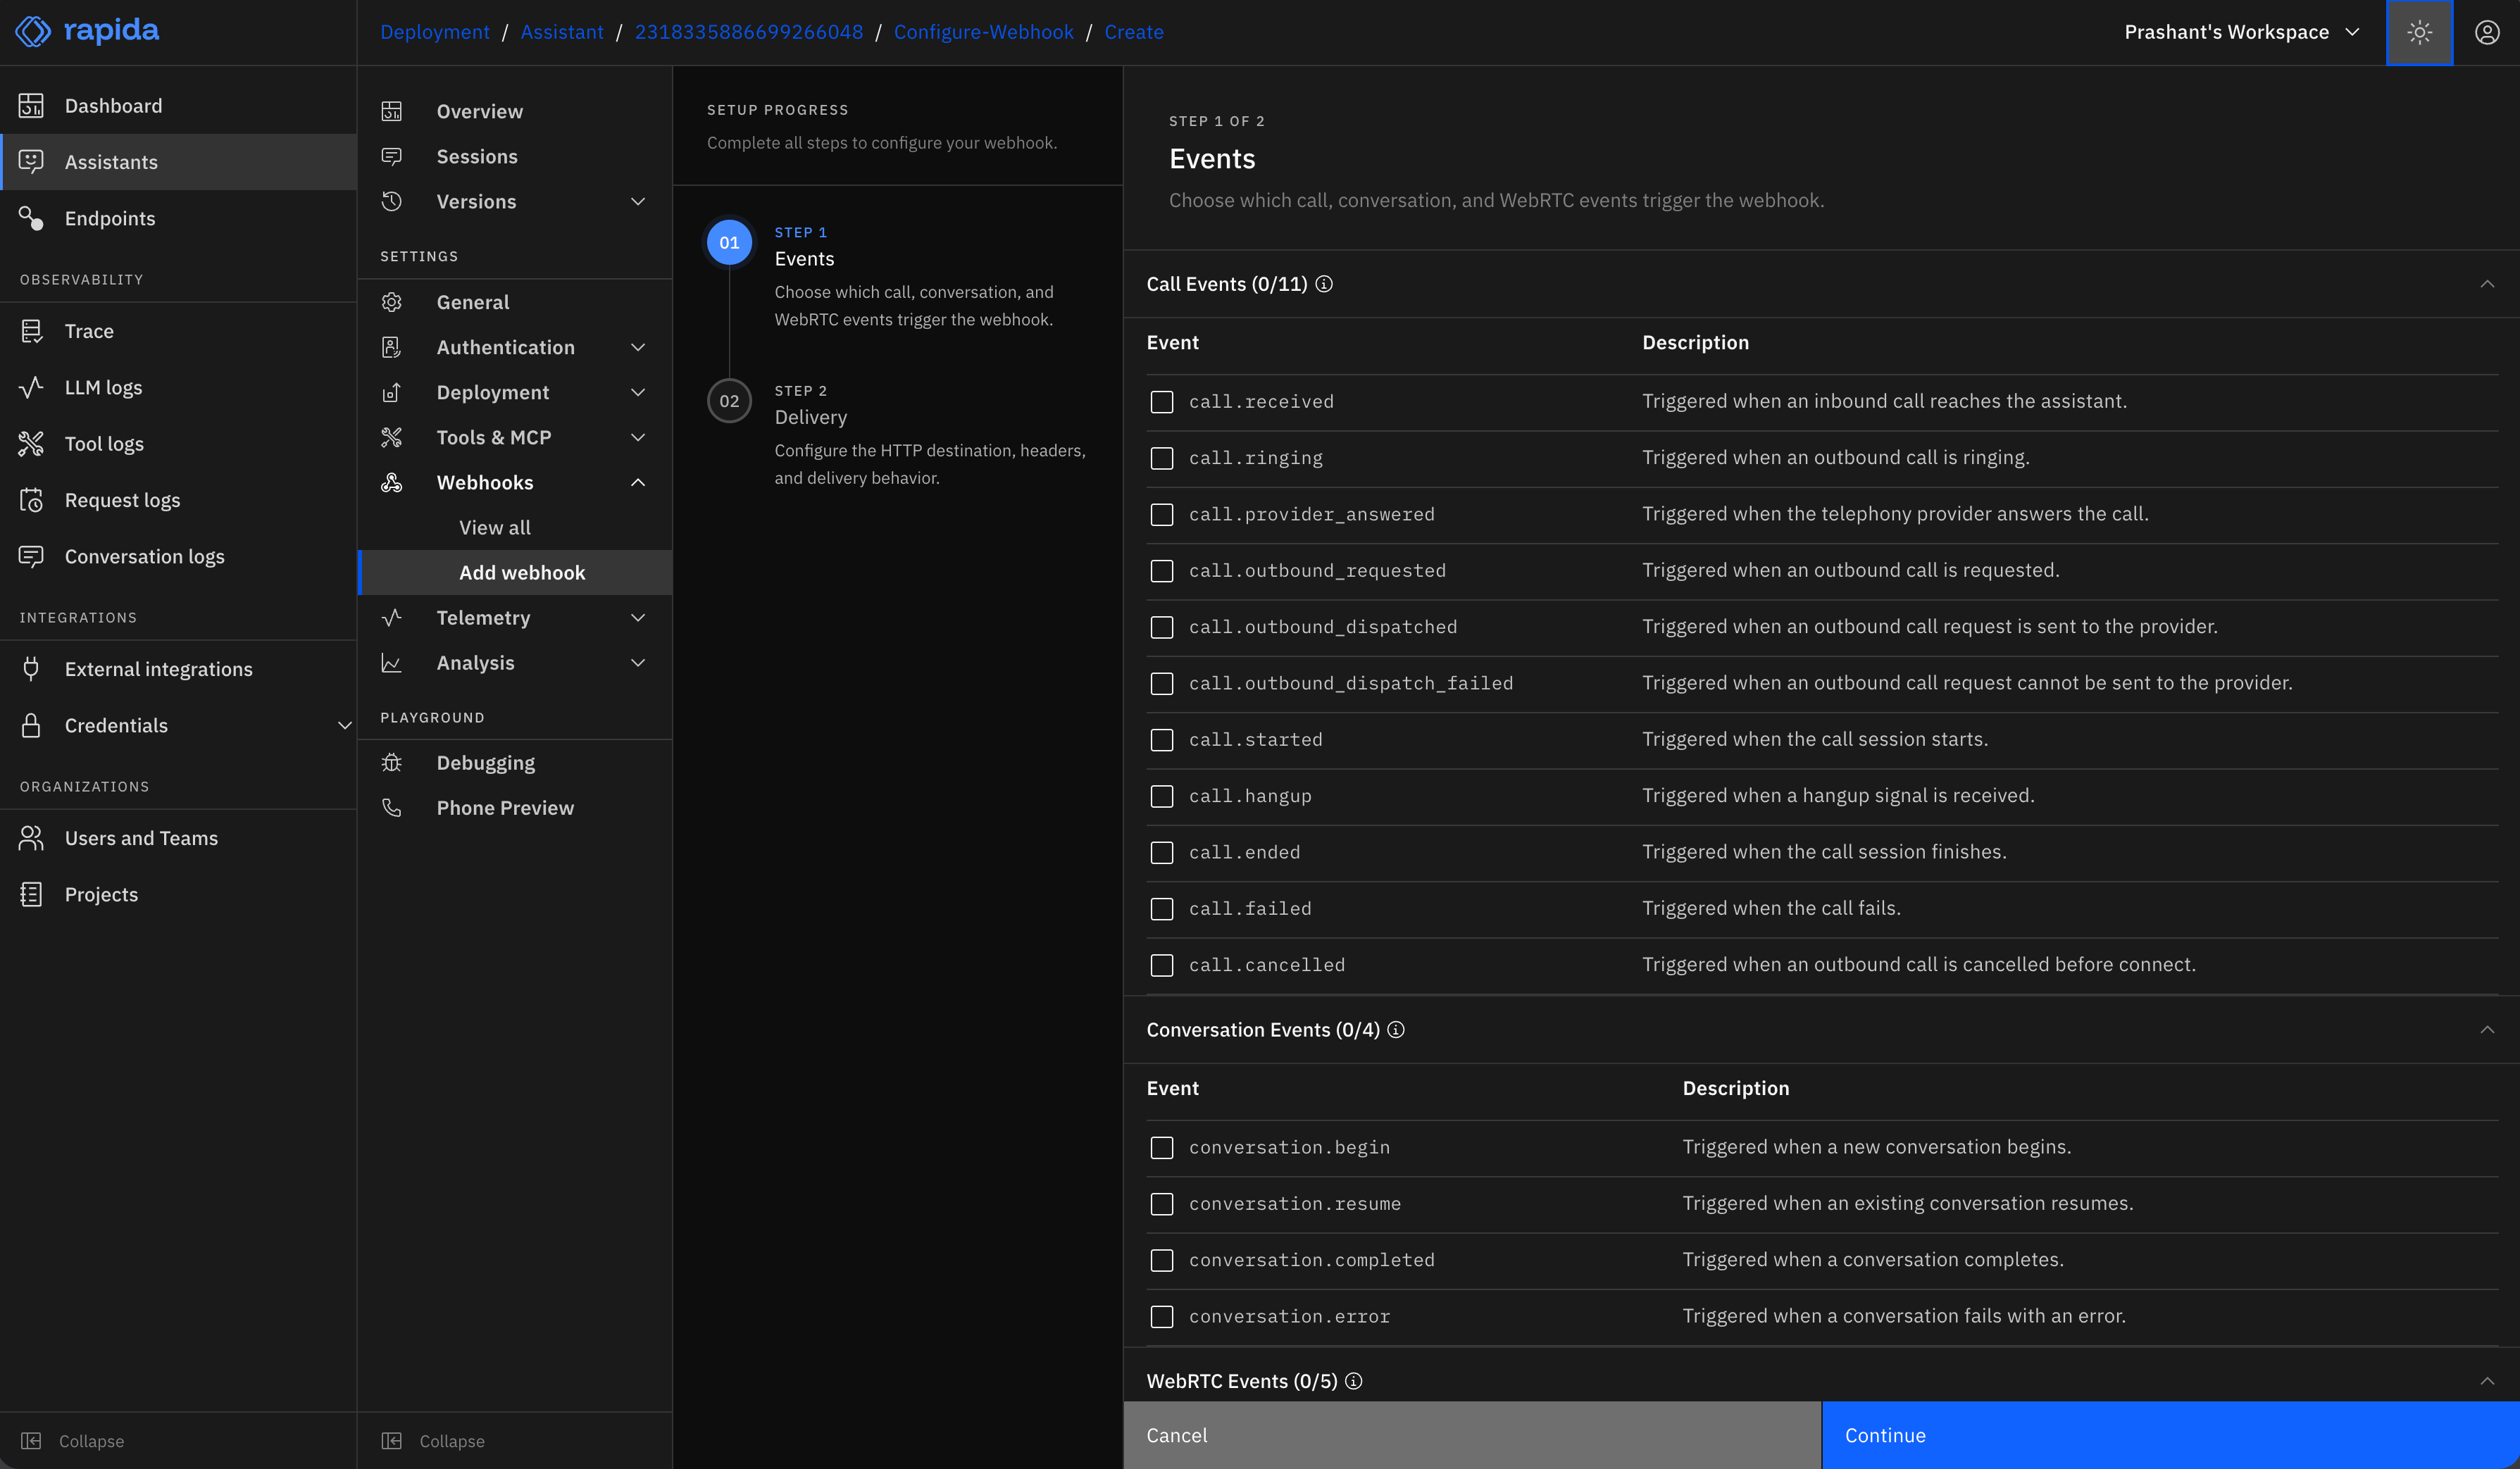The image size is (2520, 1469).
Task: Open the Deployment breadcrumb link
Action: tap(435, 32)
